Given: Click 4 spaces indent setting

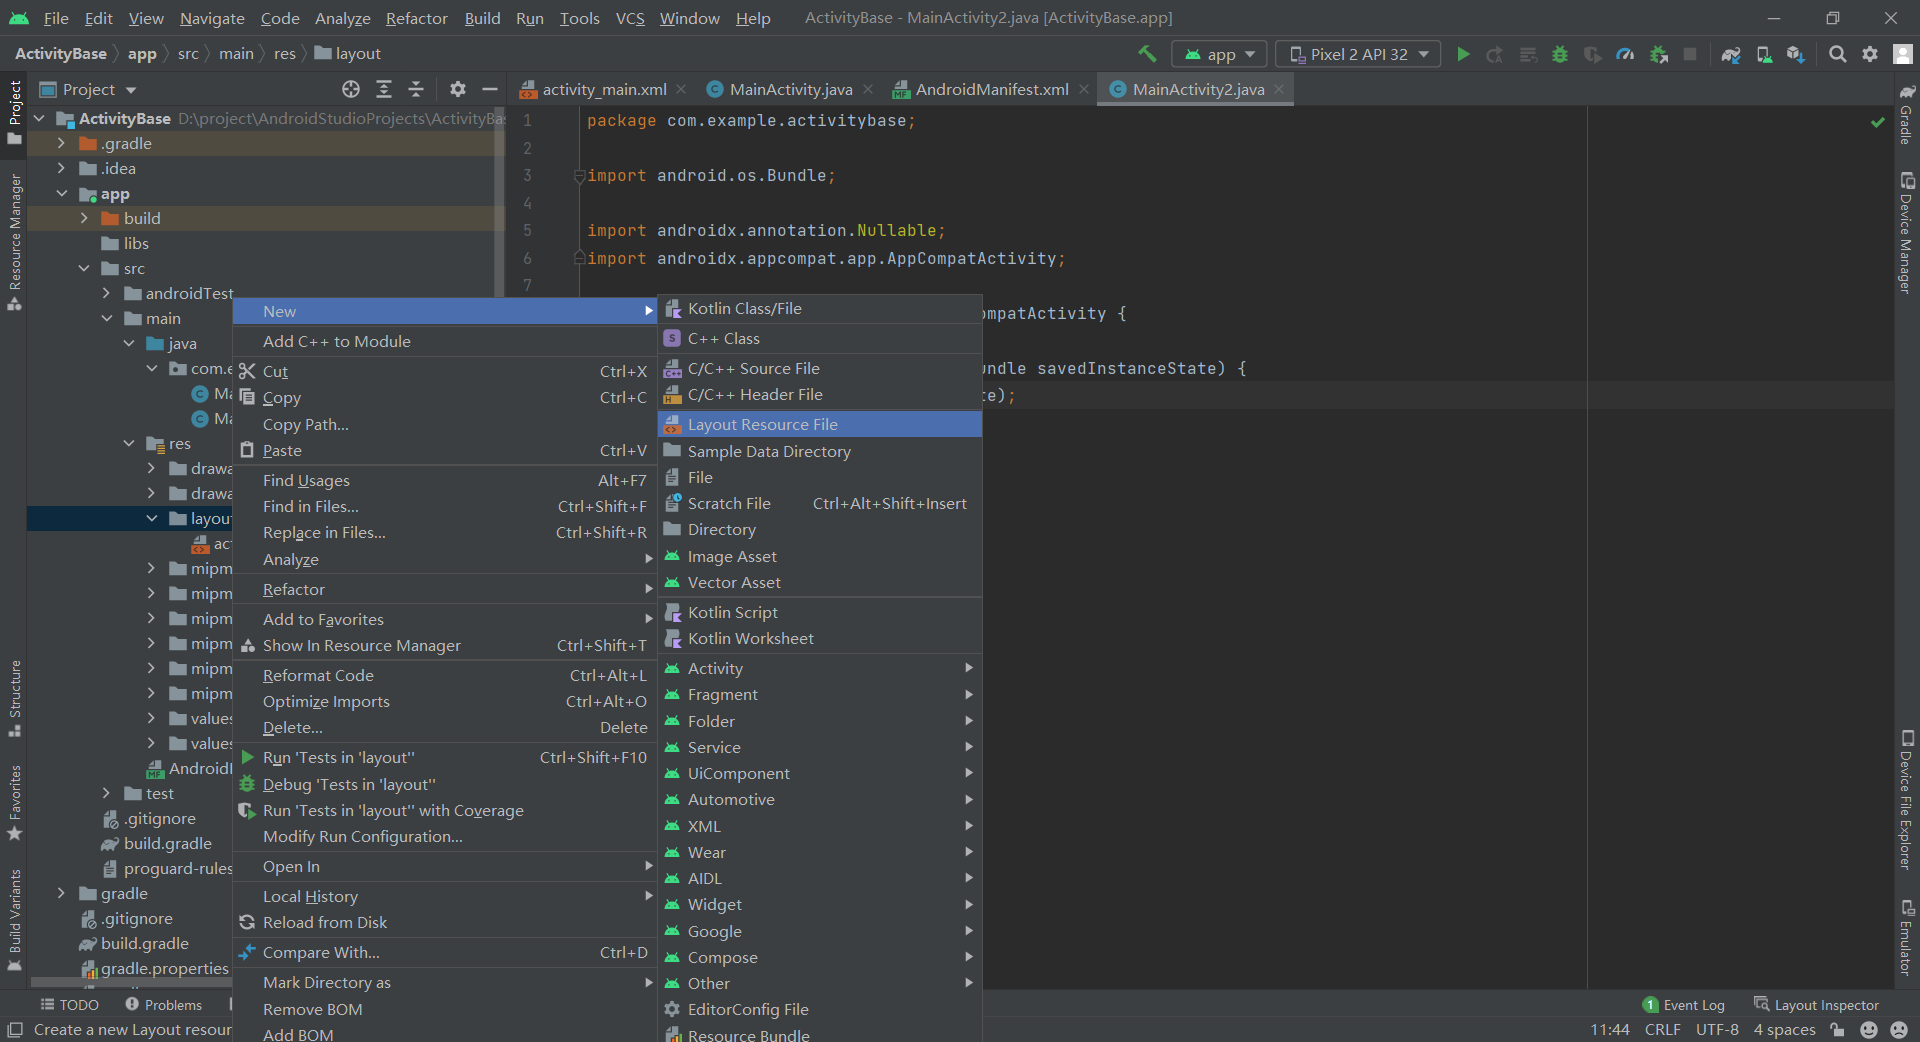Looking at the screenshot, I should 1784,1029.
